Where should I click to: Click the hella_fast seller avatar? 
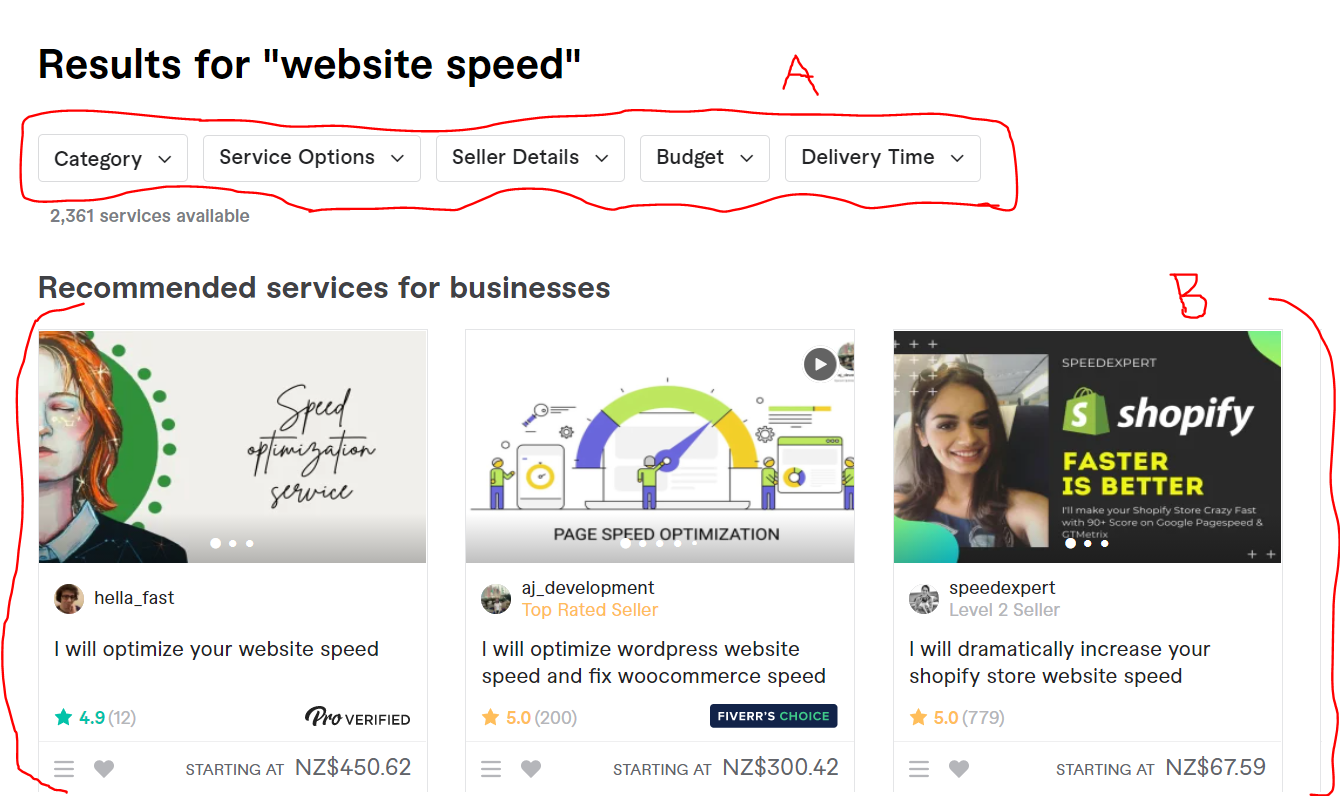[69, 599]
